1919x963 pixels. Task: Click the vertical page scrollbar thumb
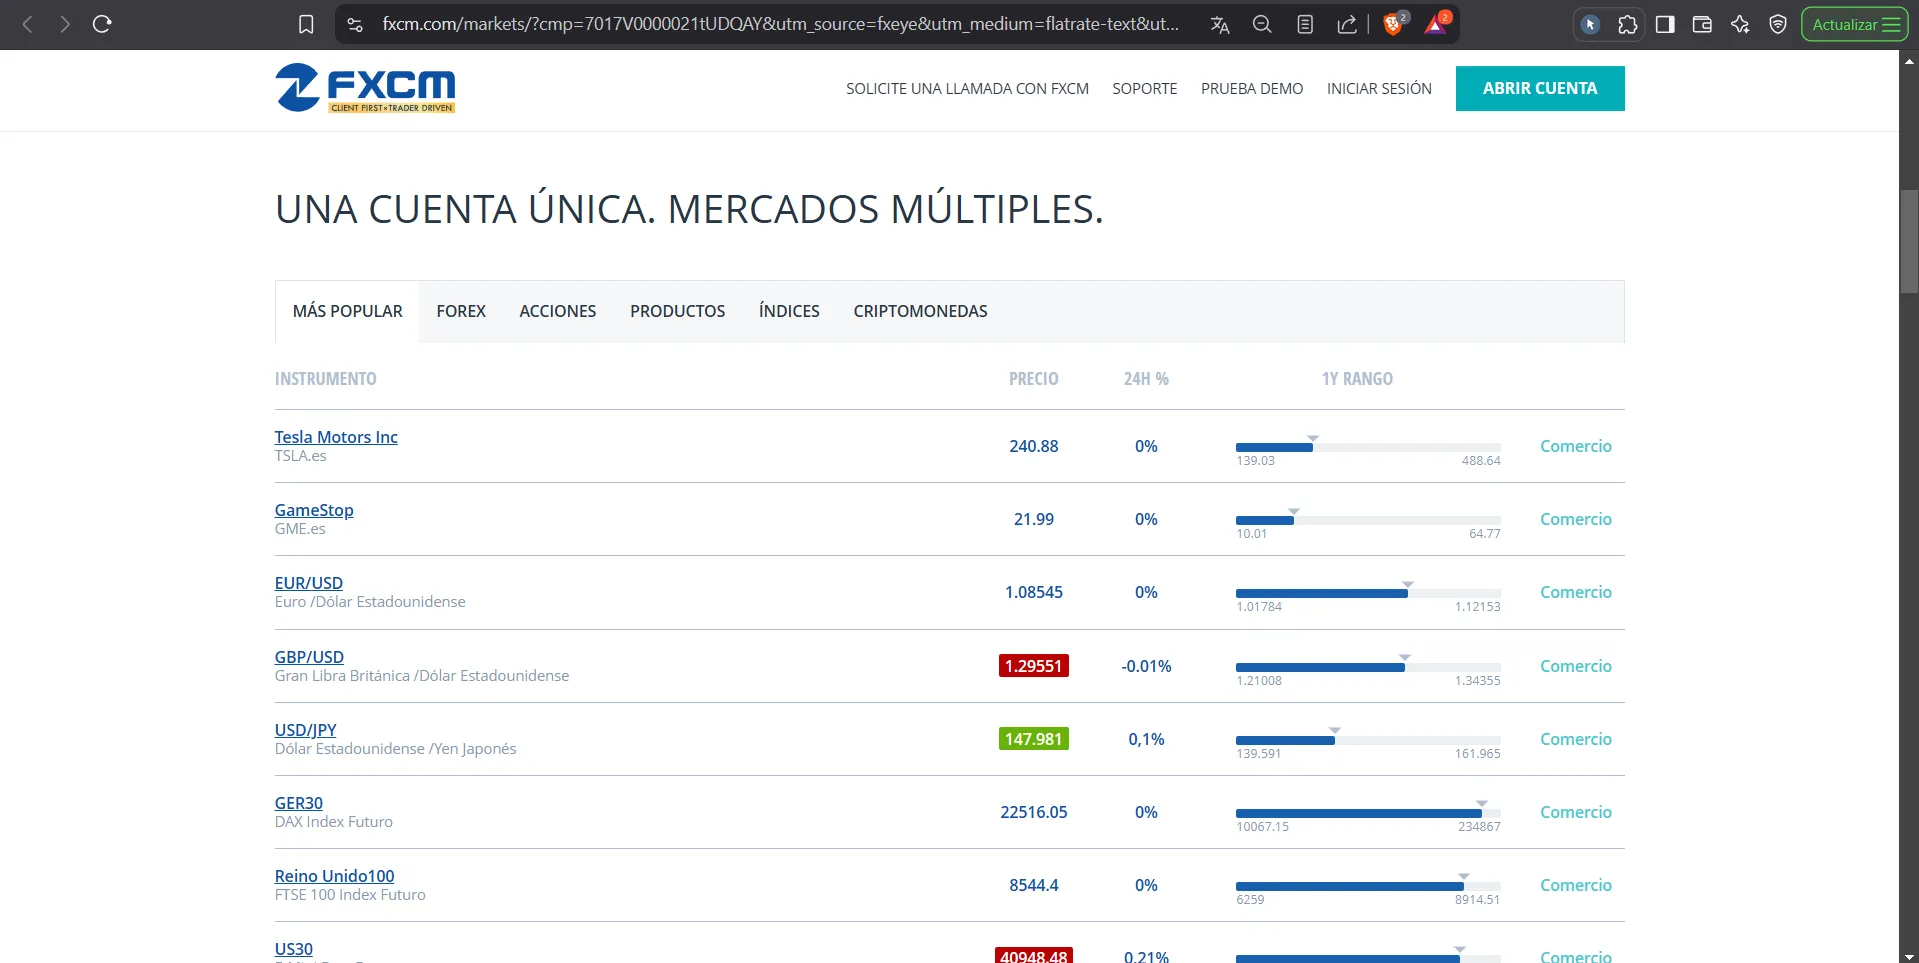[1909, 240]
